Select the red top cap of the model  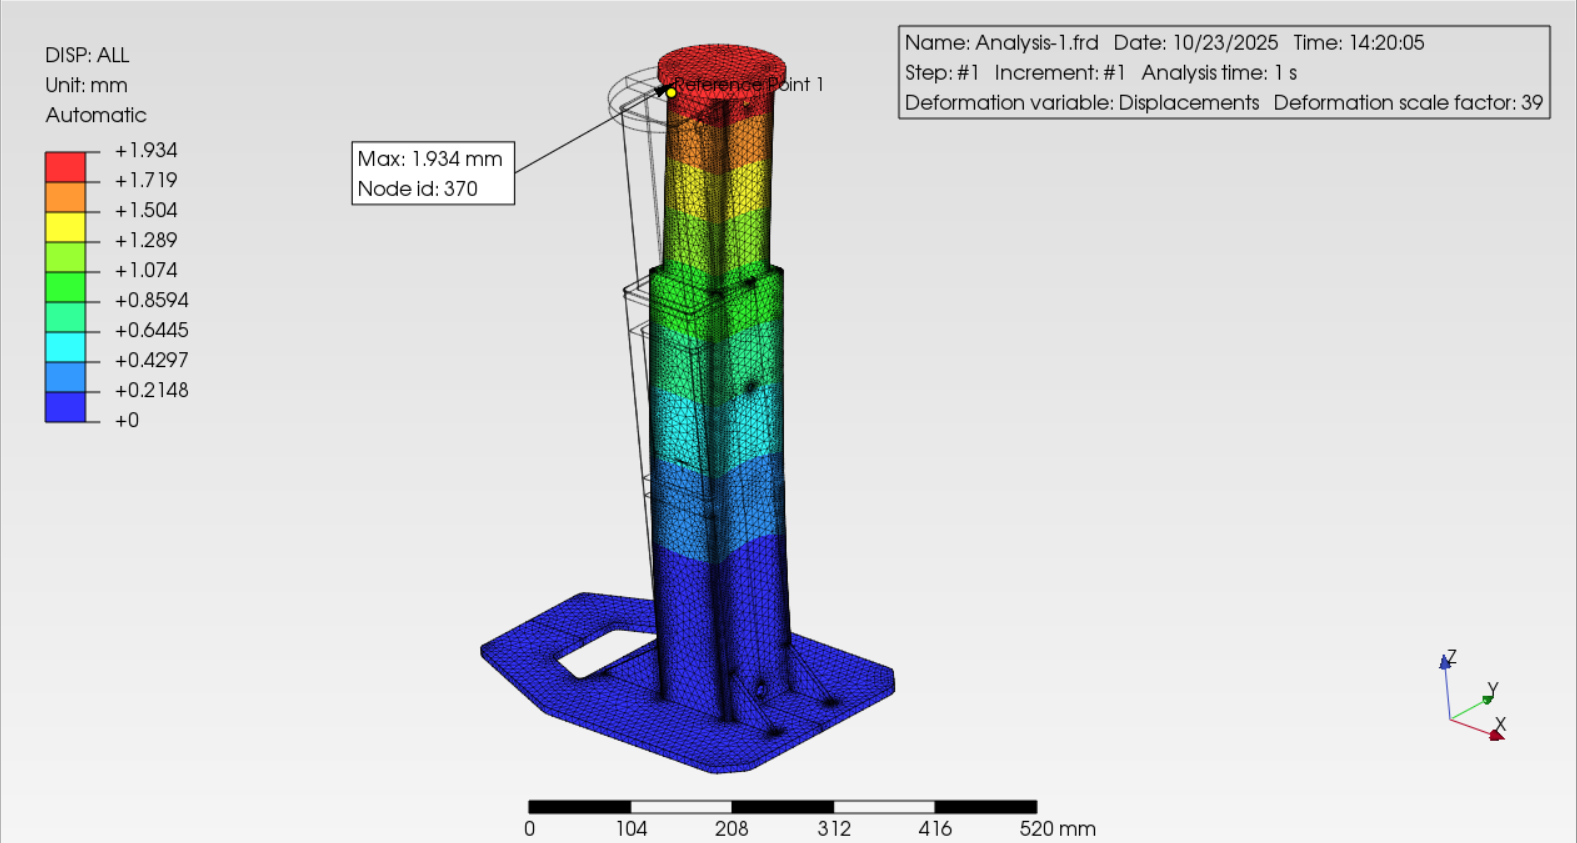point(722,64)
